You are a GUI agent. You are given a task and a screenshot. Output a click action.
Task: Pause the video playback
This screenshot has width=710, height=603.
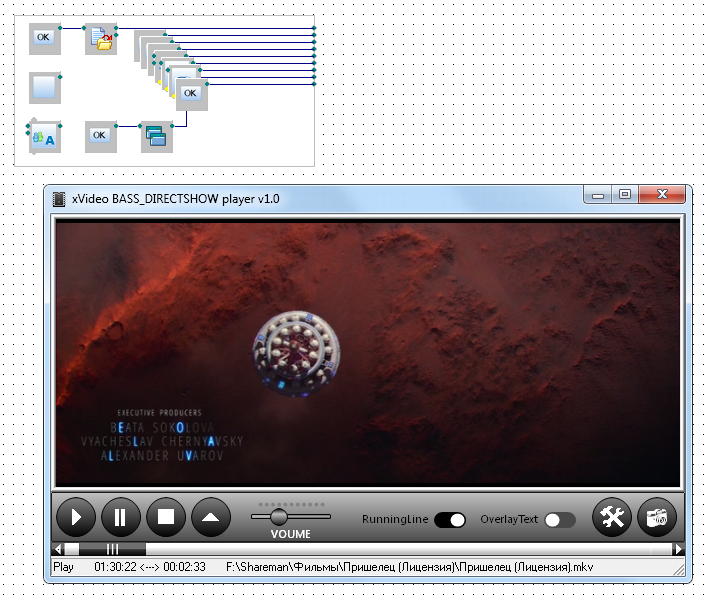[121, 518]
